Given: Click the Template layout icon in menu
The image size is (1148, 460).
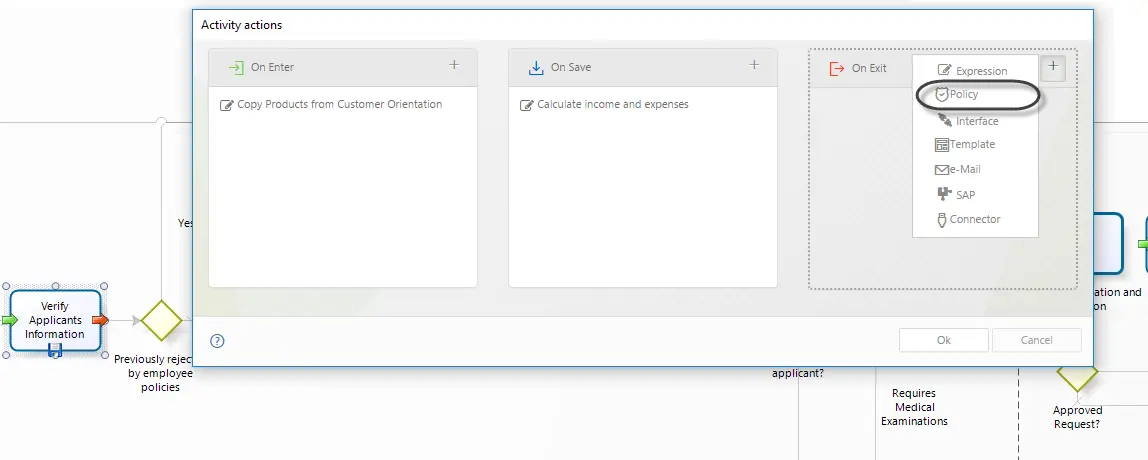Looking at the screenshot, I should [942, 145].
